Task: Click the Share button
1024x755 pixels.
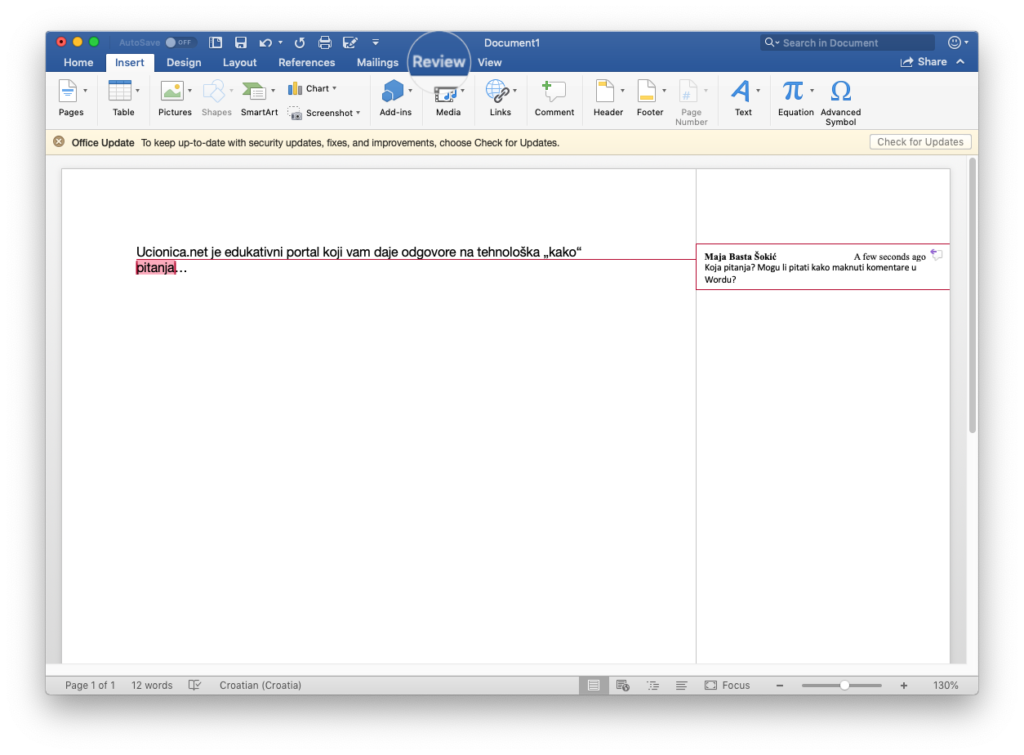Action: (924, 62)
